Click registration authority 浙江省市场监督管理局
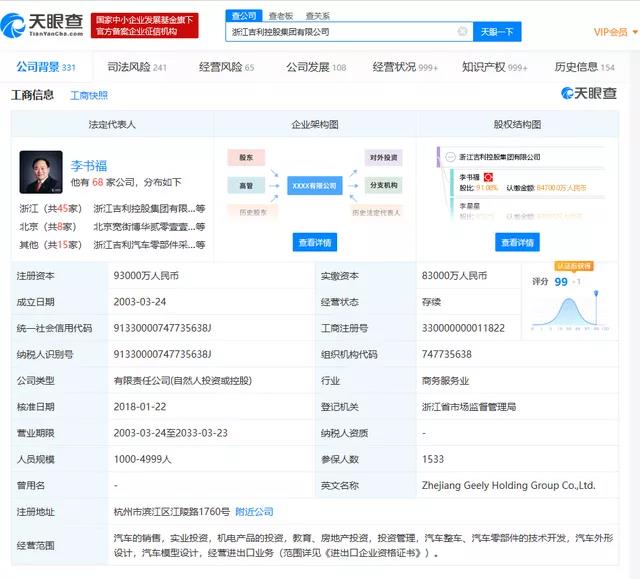Screen dimensions: 640x579 [469, 406]
